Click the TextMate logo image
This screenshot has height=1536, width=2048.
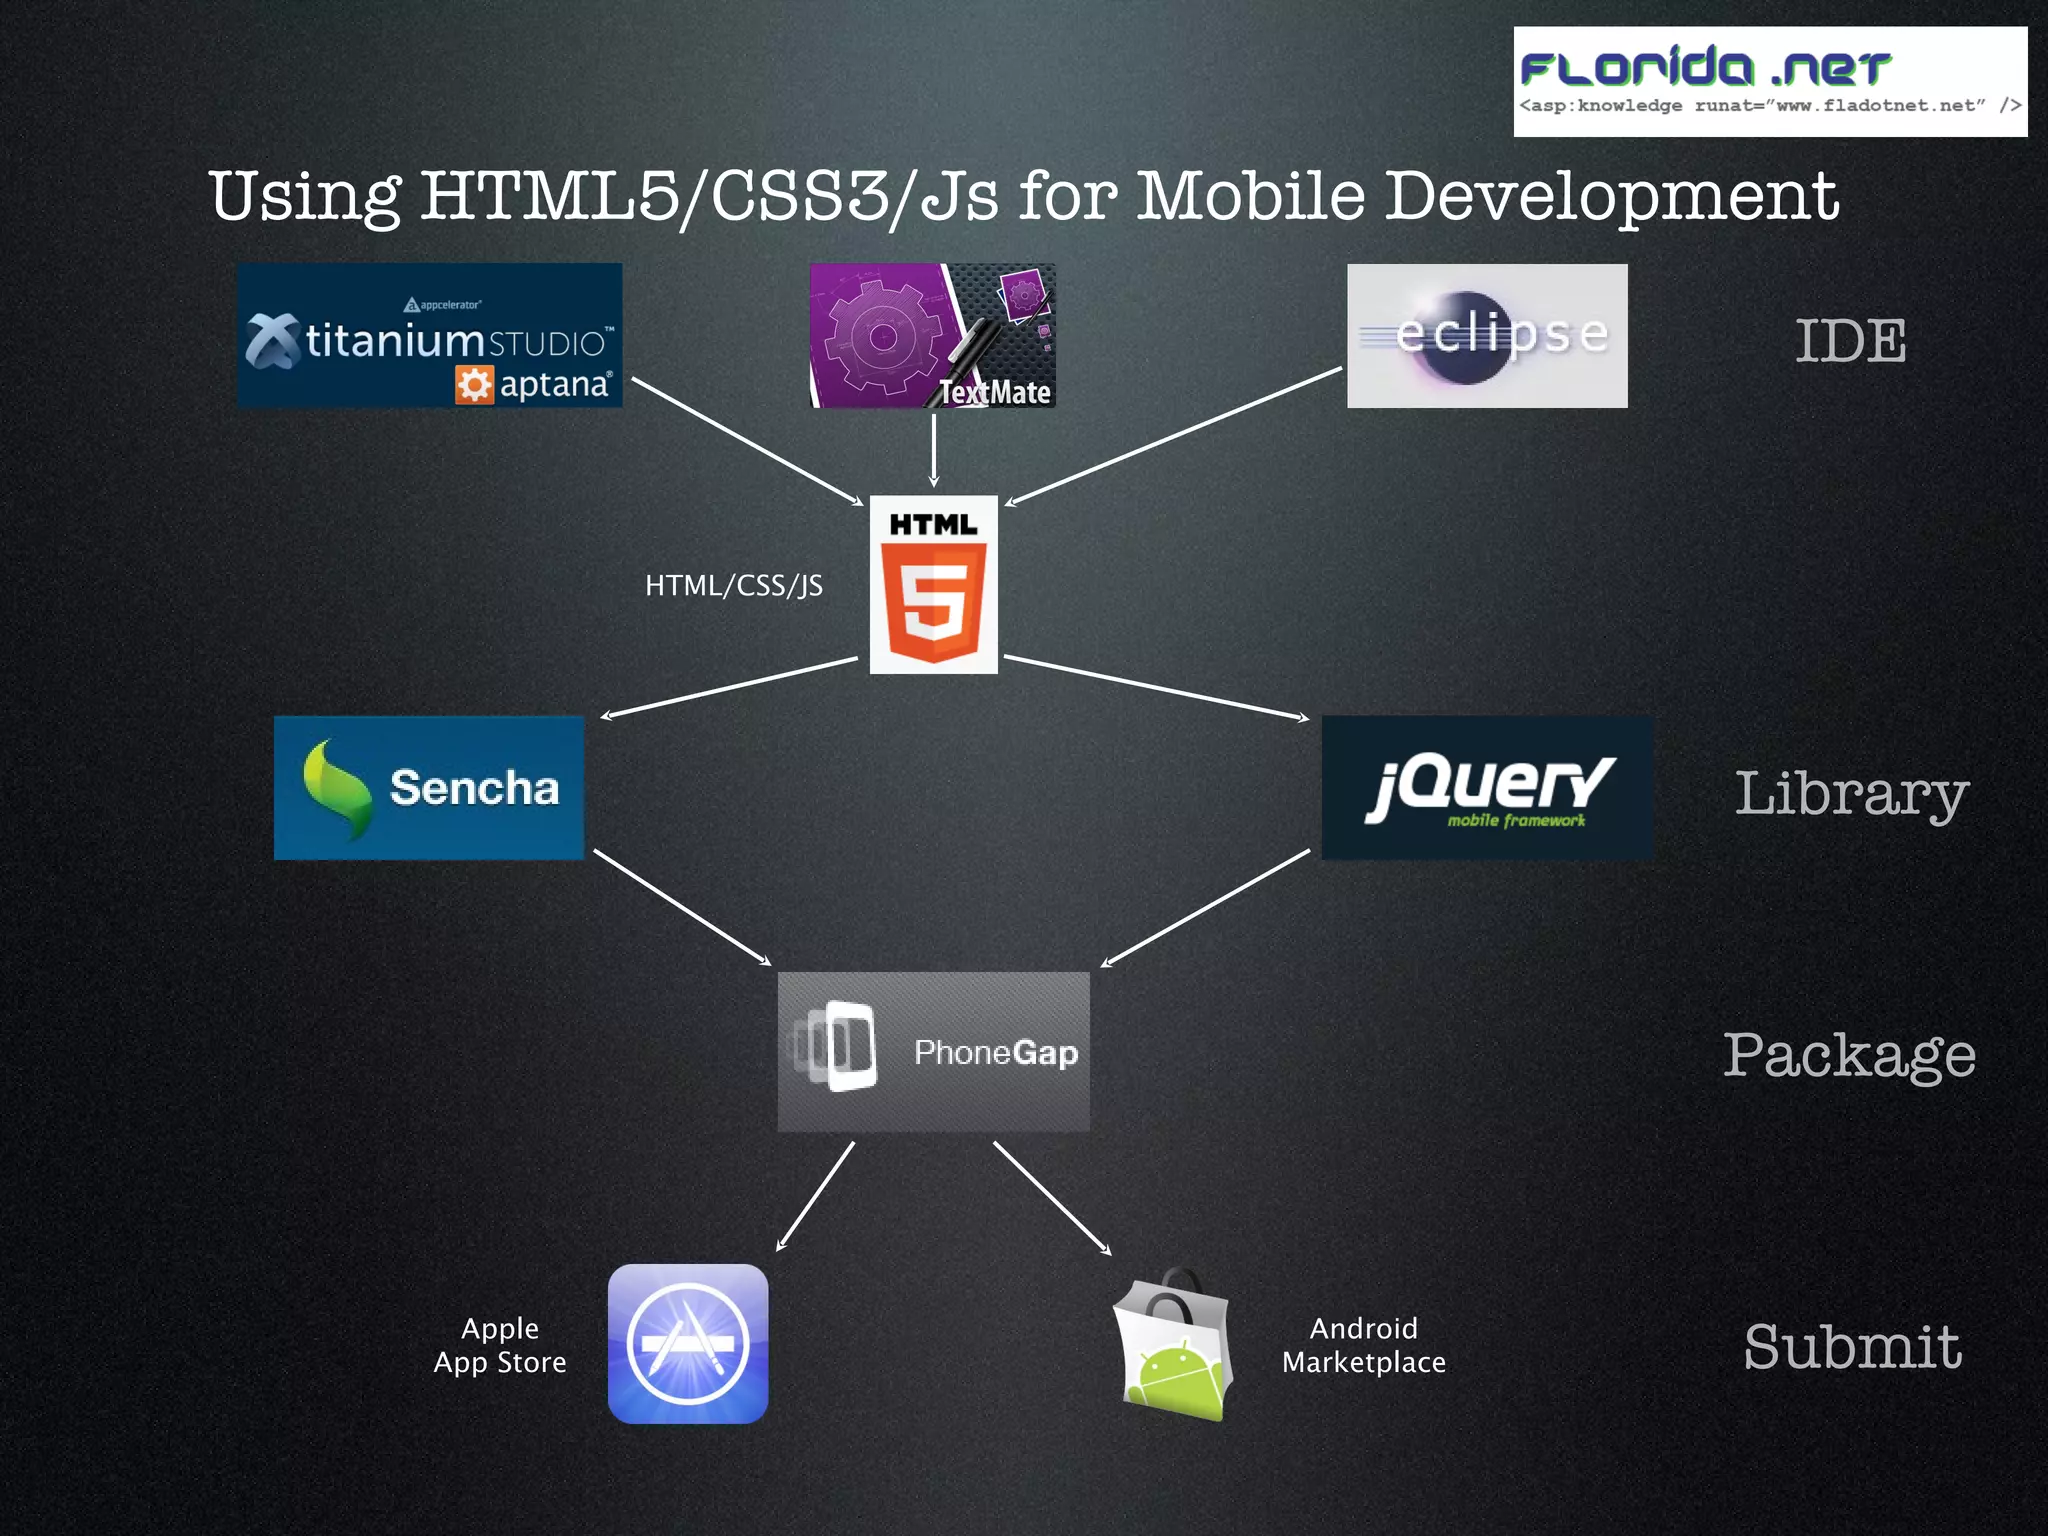click(932, 335)
